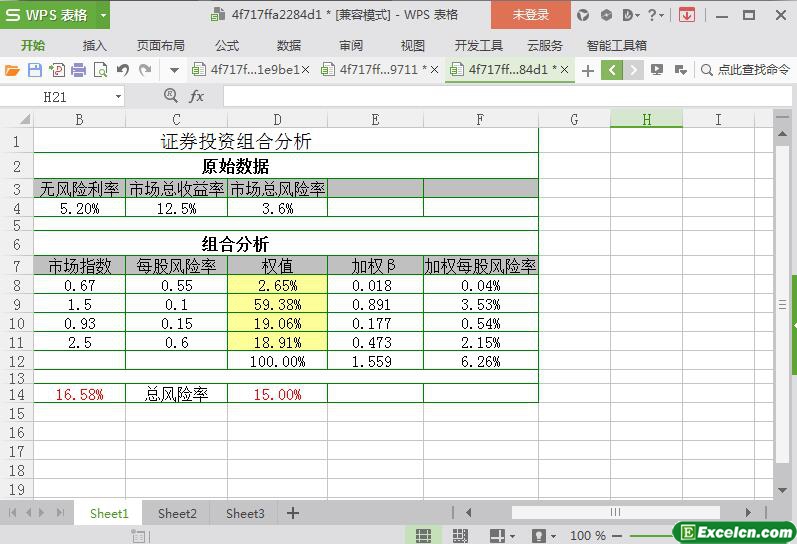
Task: Click the Print icon
Action: click(78, 70)
